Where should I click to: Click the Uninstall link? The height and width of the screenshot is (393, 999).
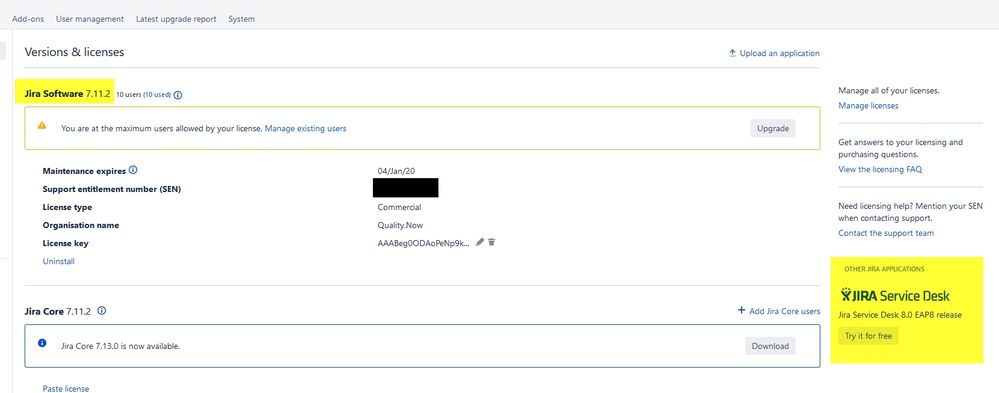(x=59, y=261)
